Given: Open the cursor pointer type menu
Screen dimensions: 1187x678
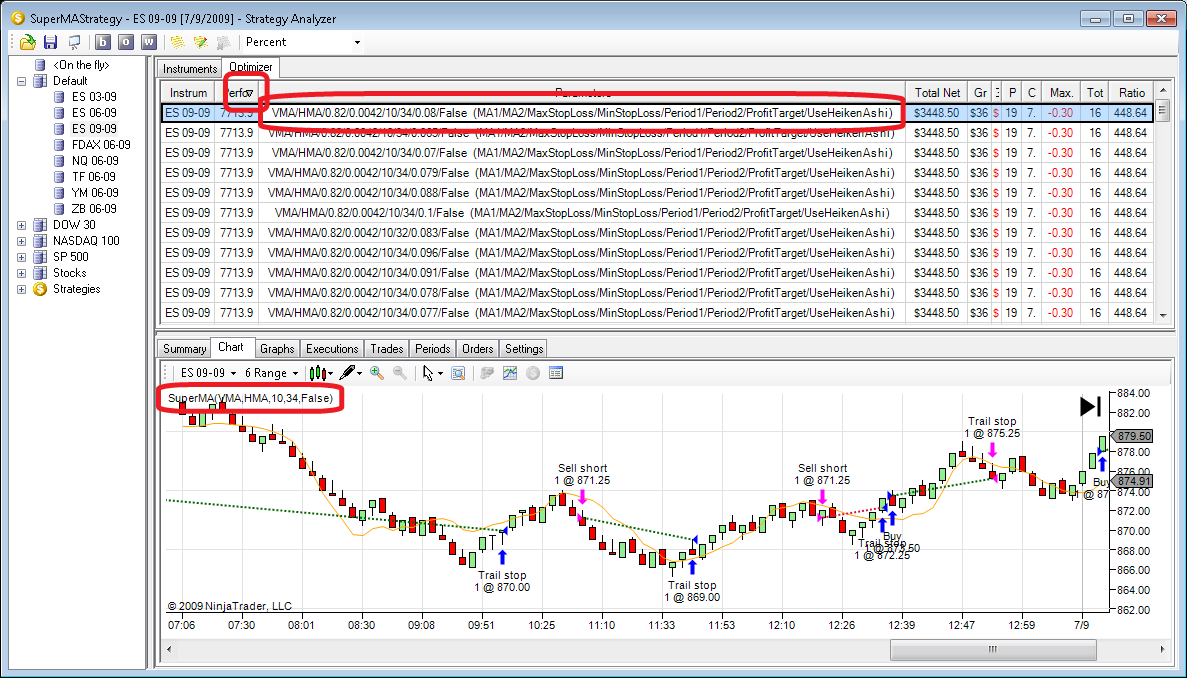Looking at the screenshot, I should point(432,373).
